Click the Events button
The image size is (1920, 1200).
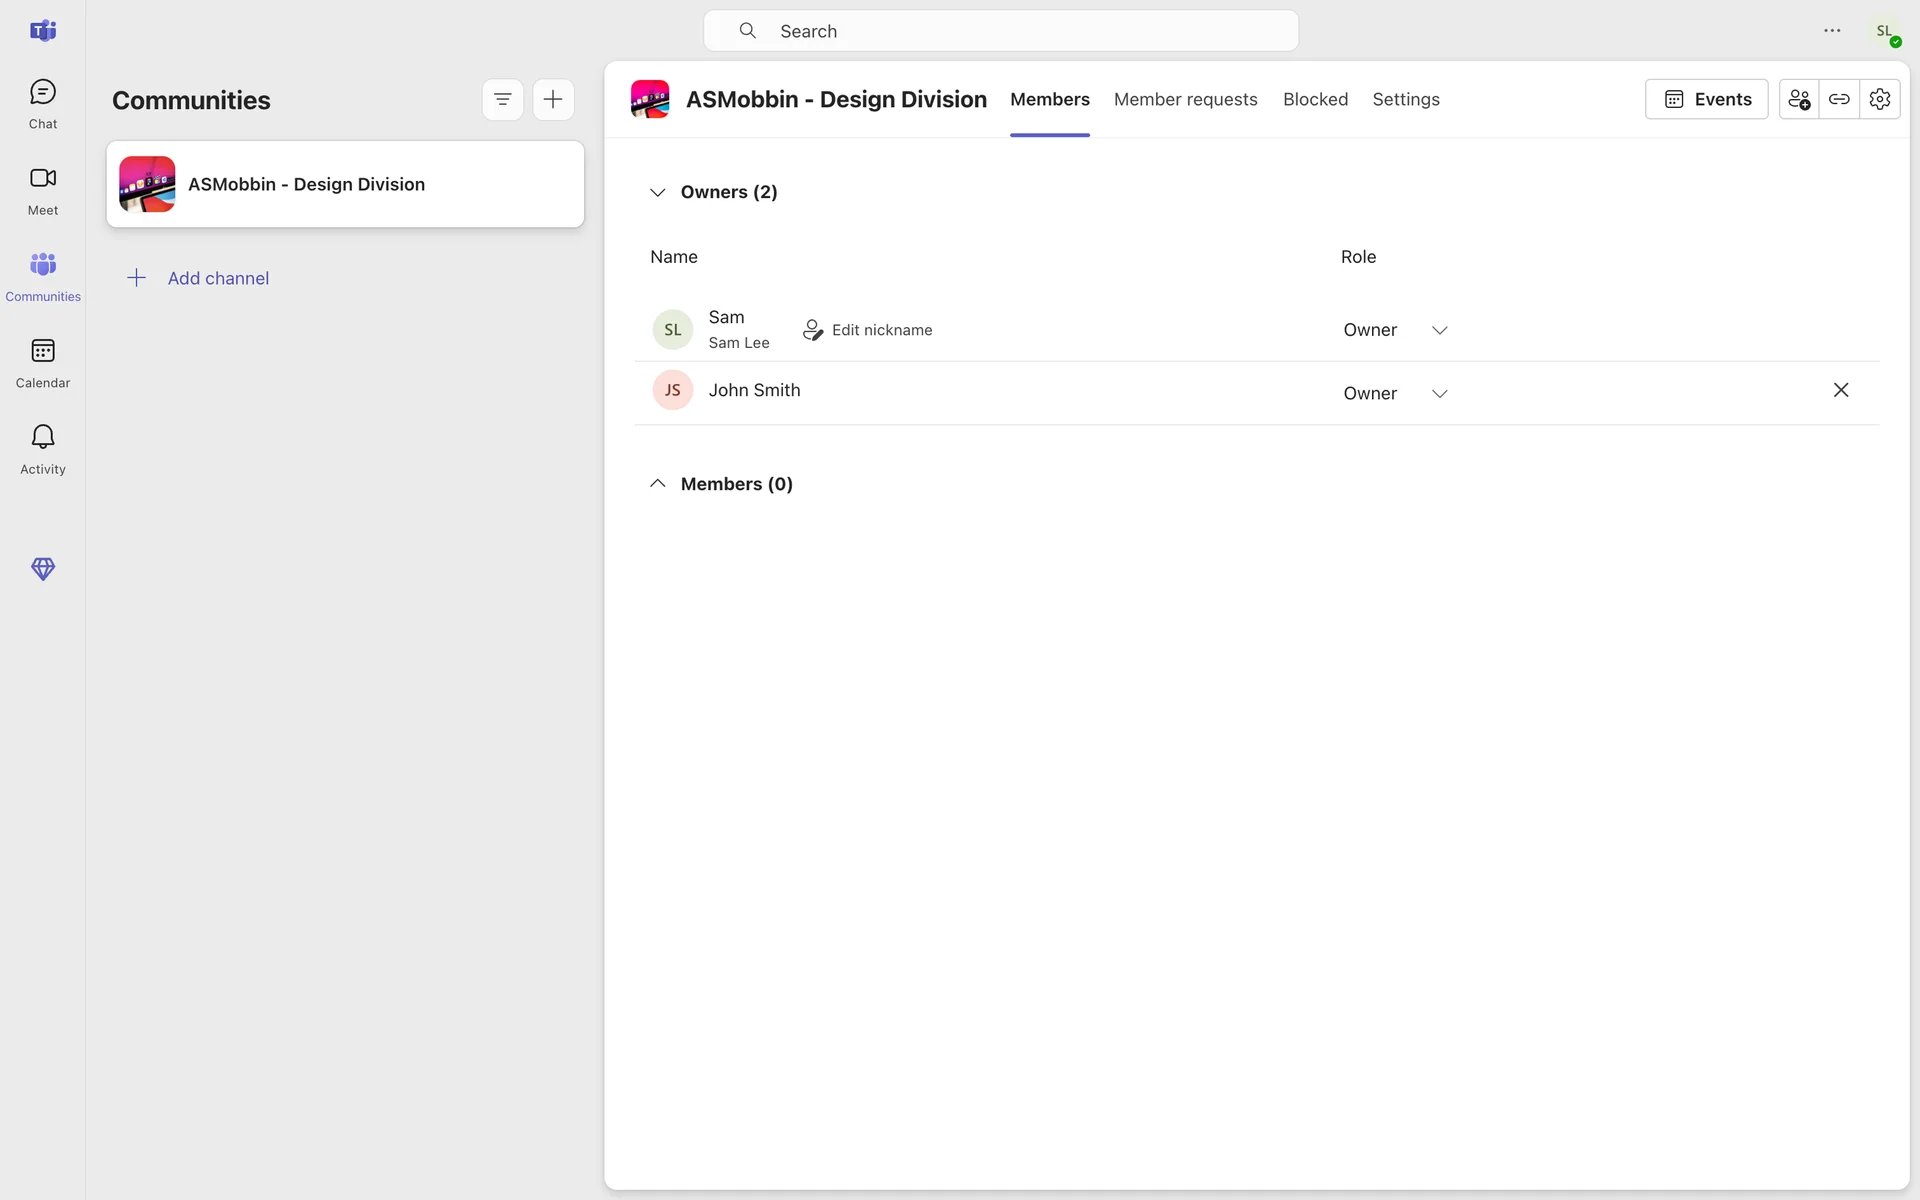click(1706, 99)
